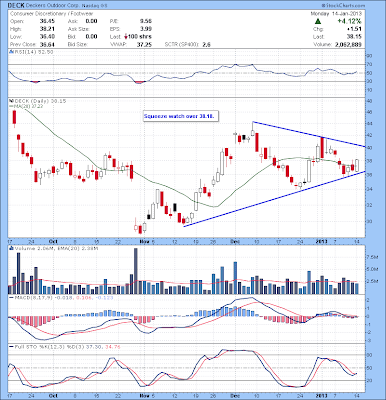
Task: Click the tallest volume bar near Nov
Action: point(136,271)
